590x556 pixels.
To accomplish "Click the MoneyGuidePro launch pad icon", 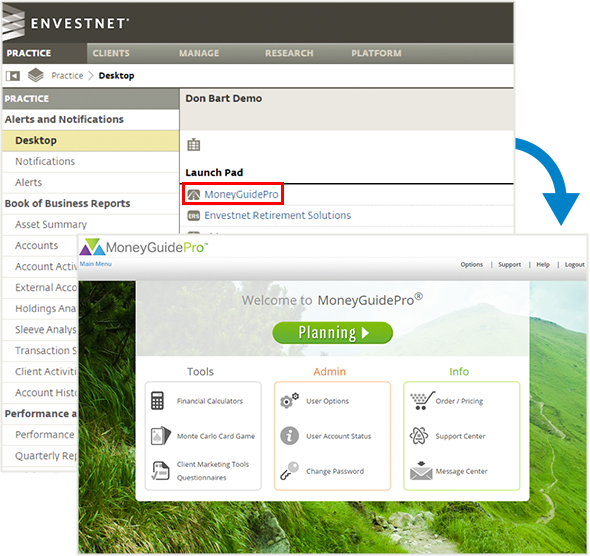I will click(x=194, y=194).
